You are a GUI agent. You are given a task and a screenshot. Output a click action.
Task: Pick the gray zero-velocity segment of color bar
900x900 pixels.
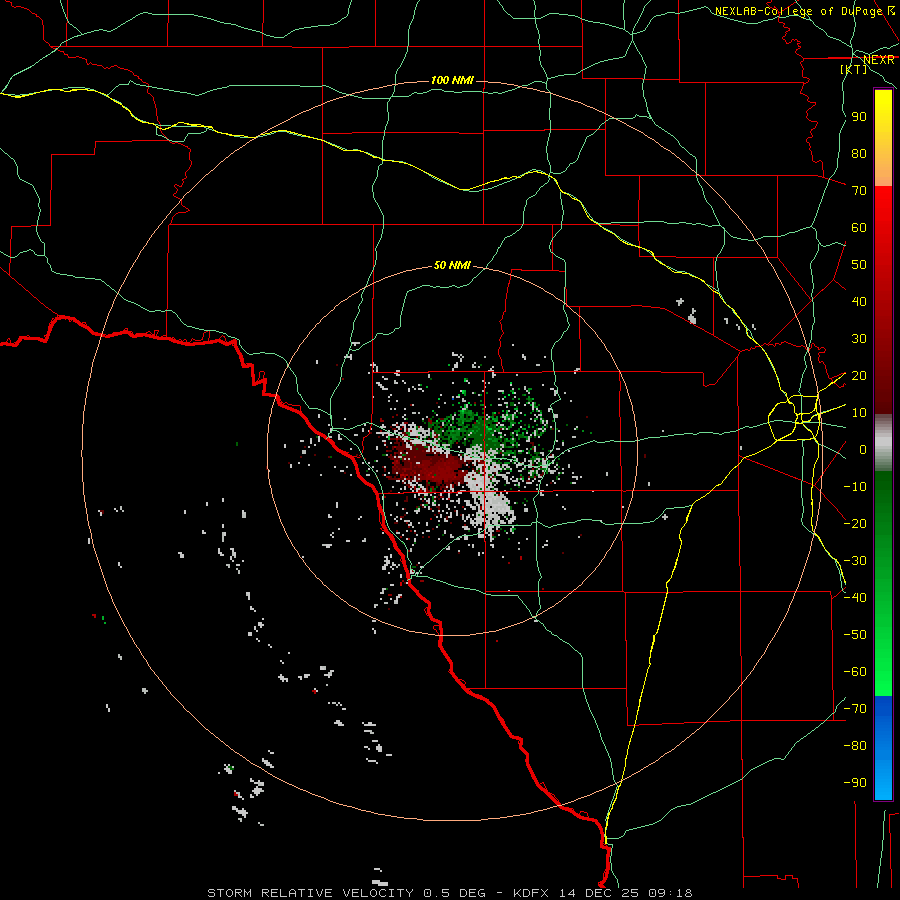pyautogui.click(x=883, y=443)
